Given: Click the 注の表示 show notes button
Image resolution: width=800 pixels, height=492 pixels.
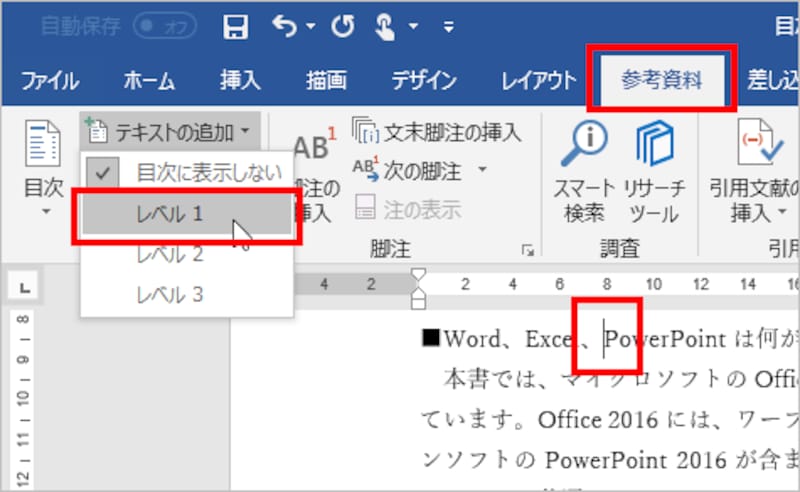Looking at the screenshot, I should (x=407, y=209).
